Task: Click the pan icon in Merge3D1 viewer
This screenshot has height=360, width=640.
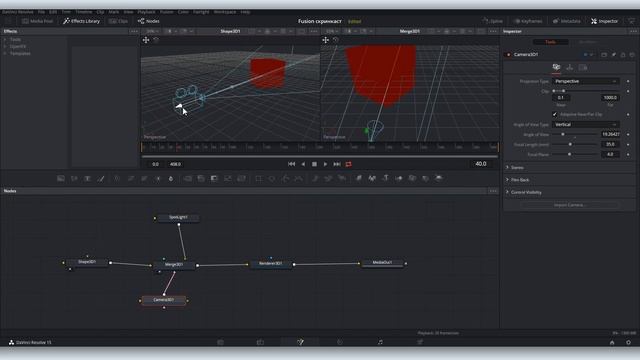Action: tap(325, 40)
